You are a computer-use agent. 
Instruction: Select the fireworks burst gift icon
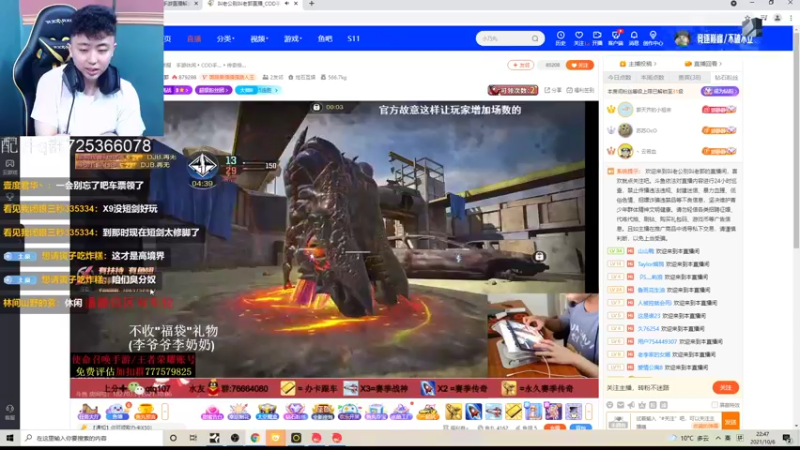(238, 411)
